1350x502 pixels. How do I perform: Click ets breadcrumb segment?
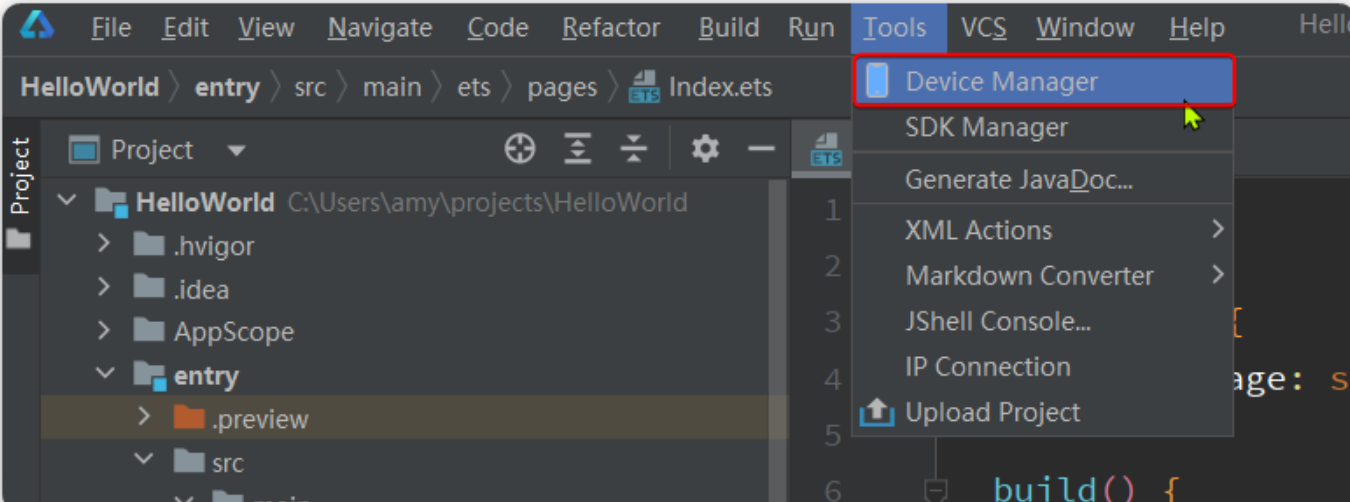[x=474, y=87]
